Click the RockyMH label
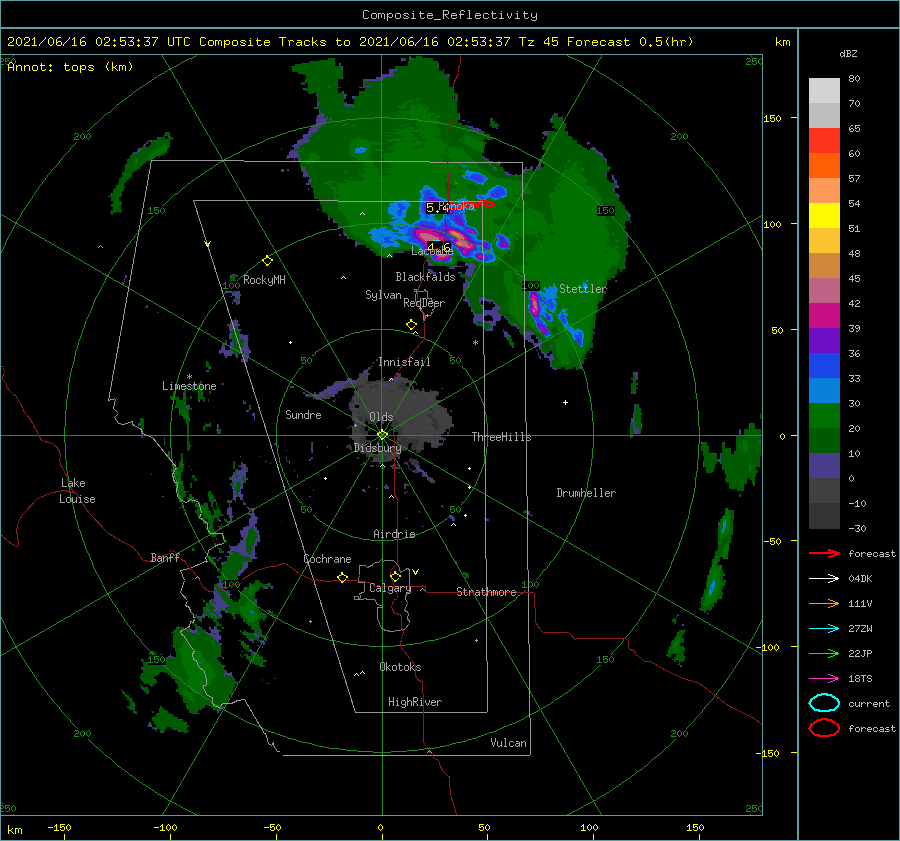 click(x=264, y=280)
